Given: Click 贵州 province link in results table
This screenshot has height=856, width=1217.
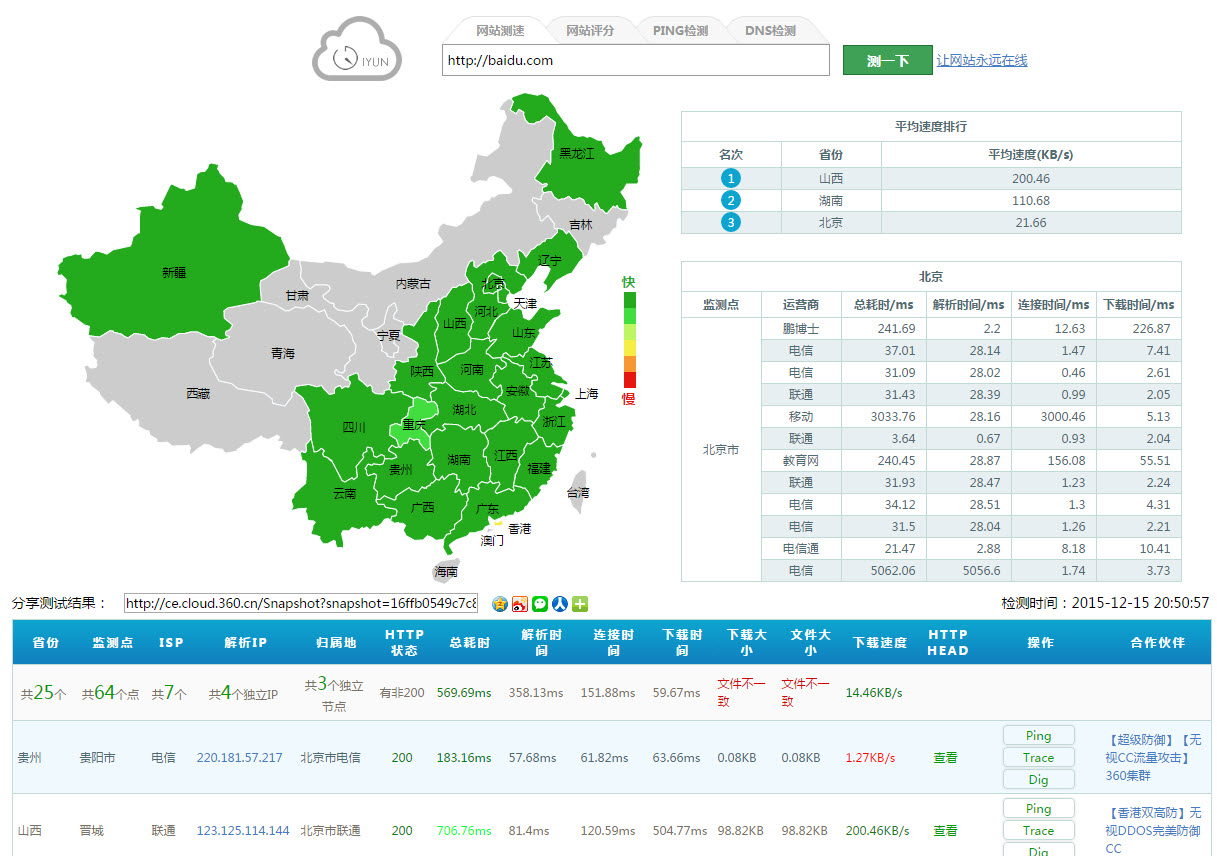Looking at the screenshot, I should 30,758.
